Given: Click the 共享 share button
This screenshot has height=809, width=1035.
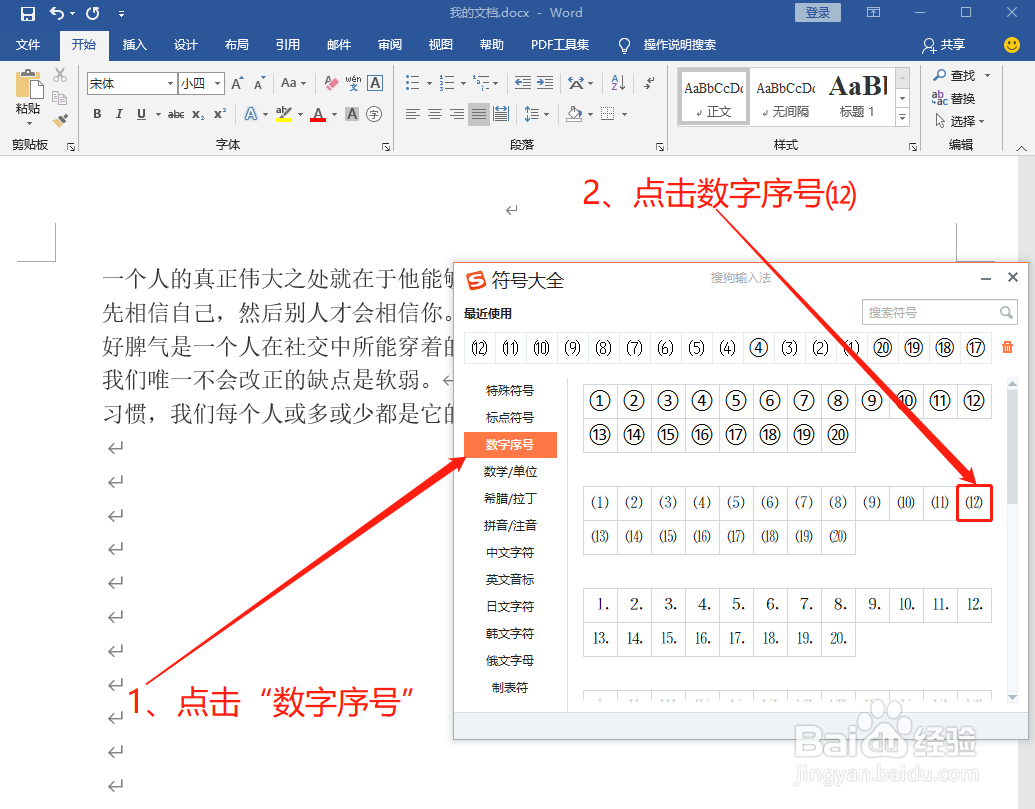Looking at the screenshot, I should (944, 45).
